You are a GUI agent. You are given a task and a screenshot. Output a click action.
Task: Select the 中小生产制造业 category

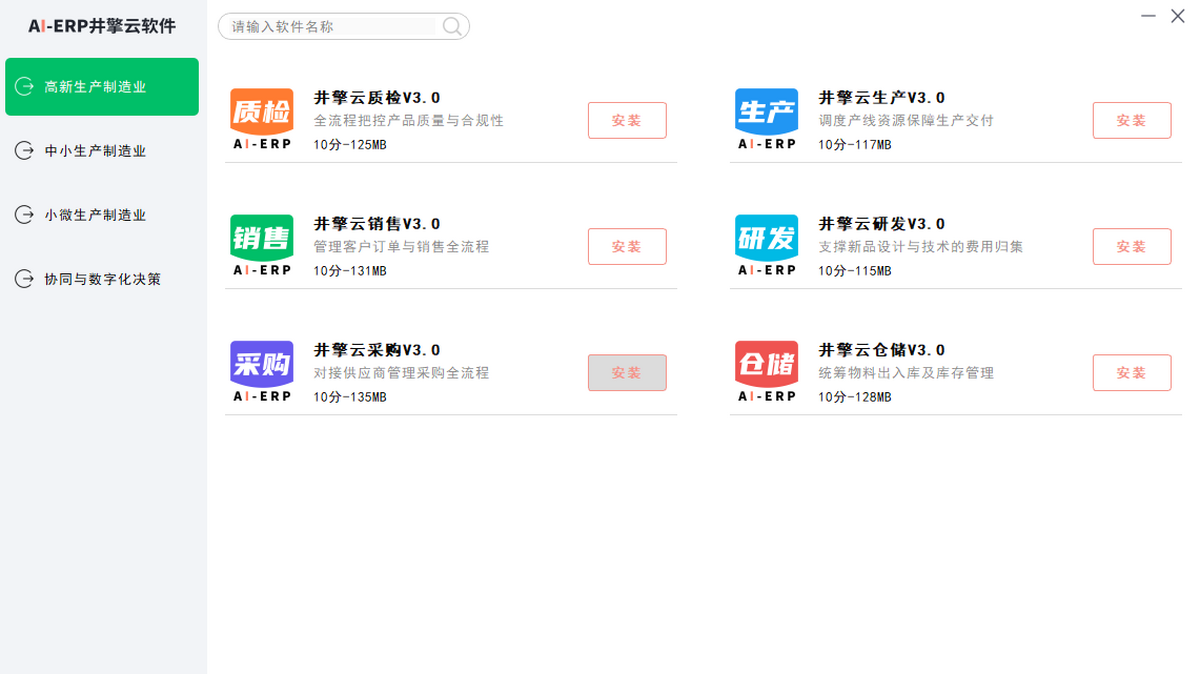point(102,151)
